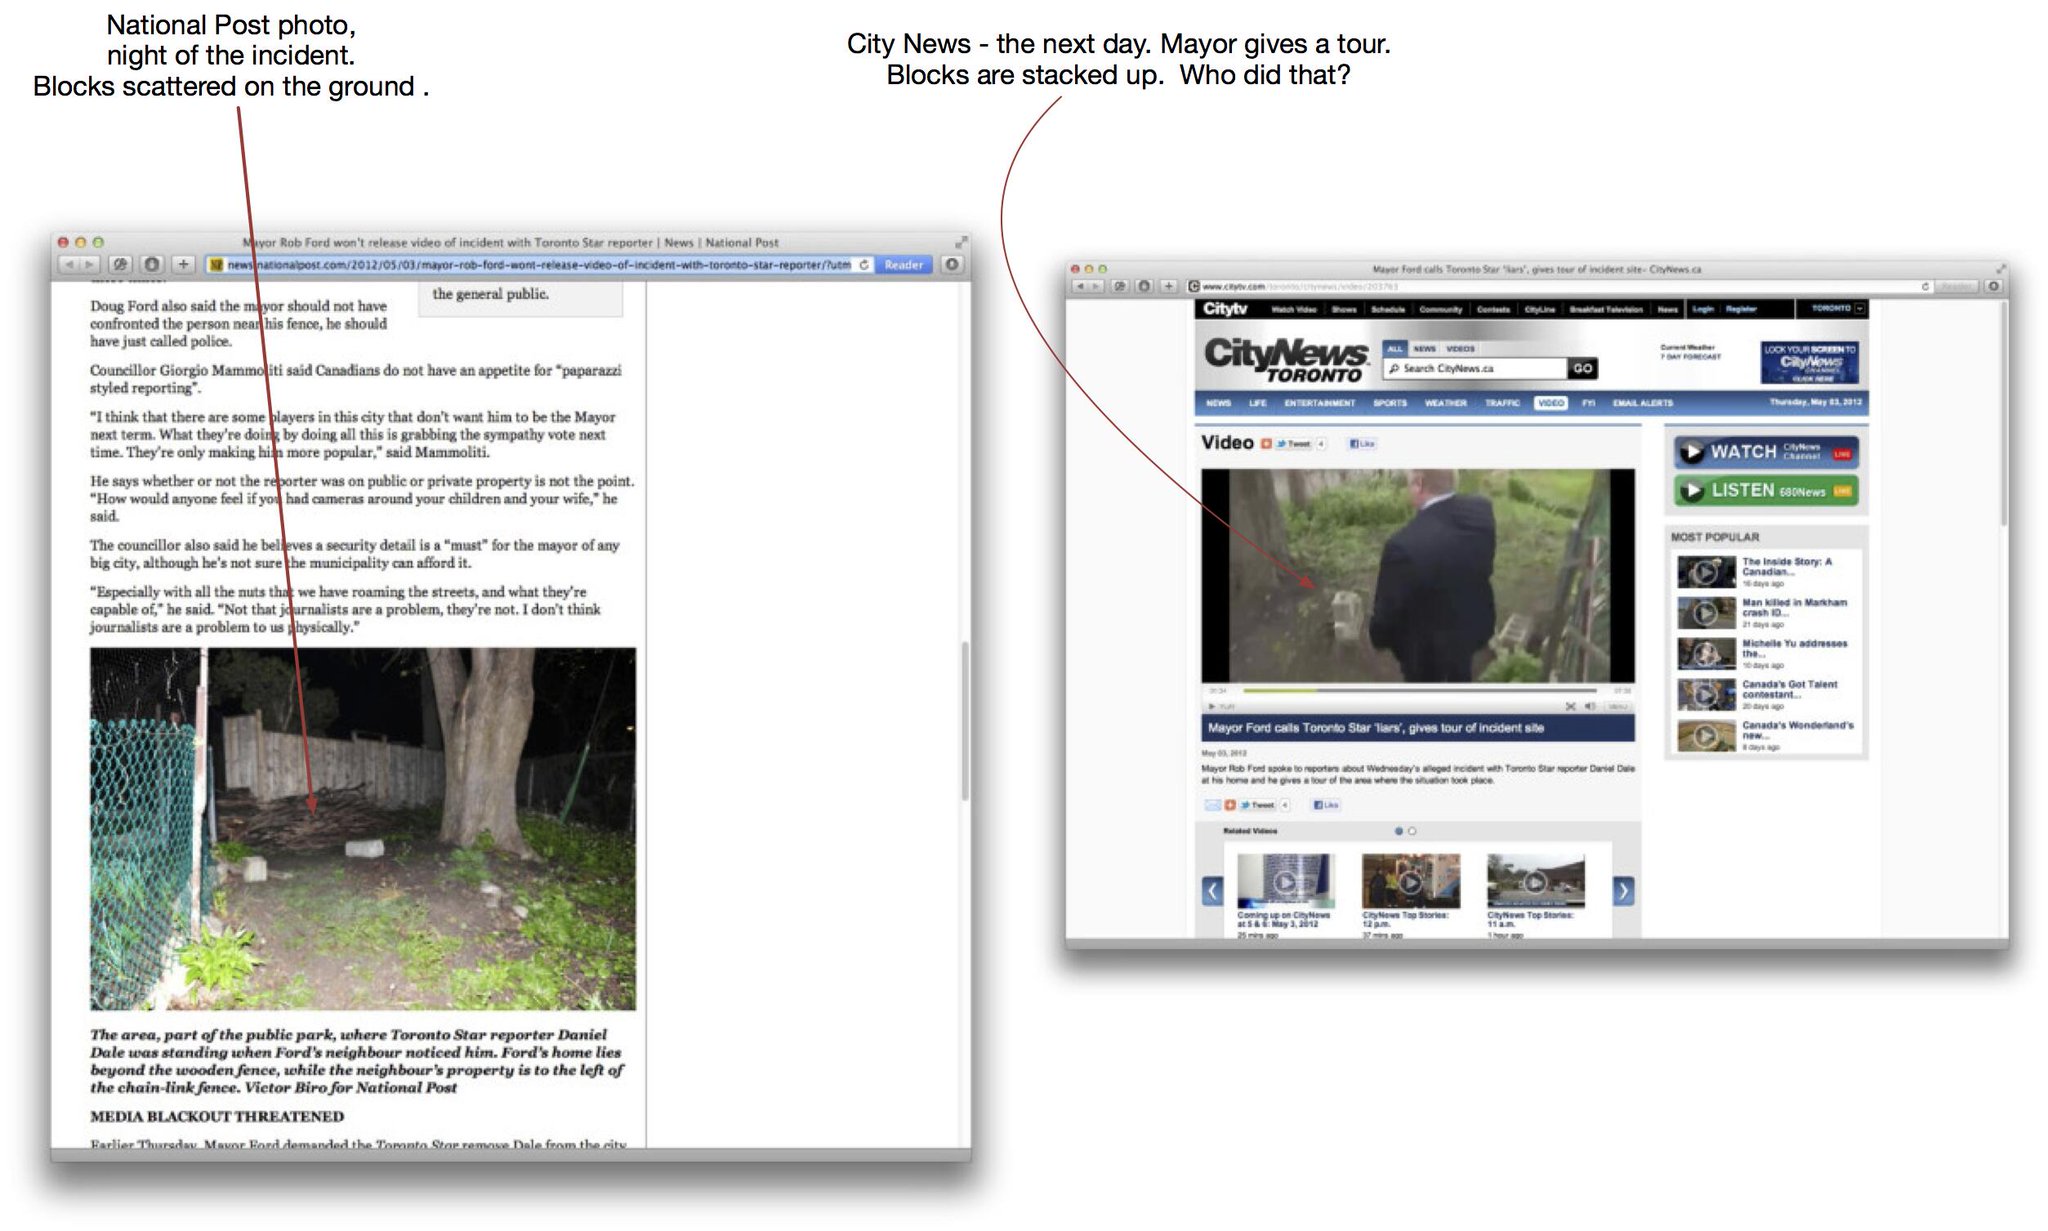Mute the video with speaker icon
The image size is (2048, 1231).
pyautogui.click(x=1590, y=706)
